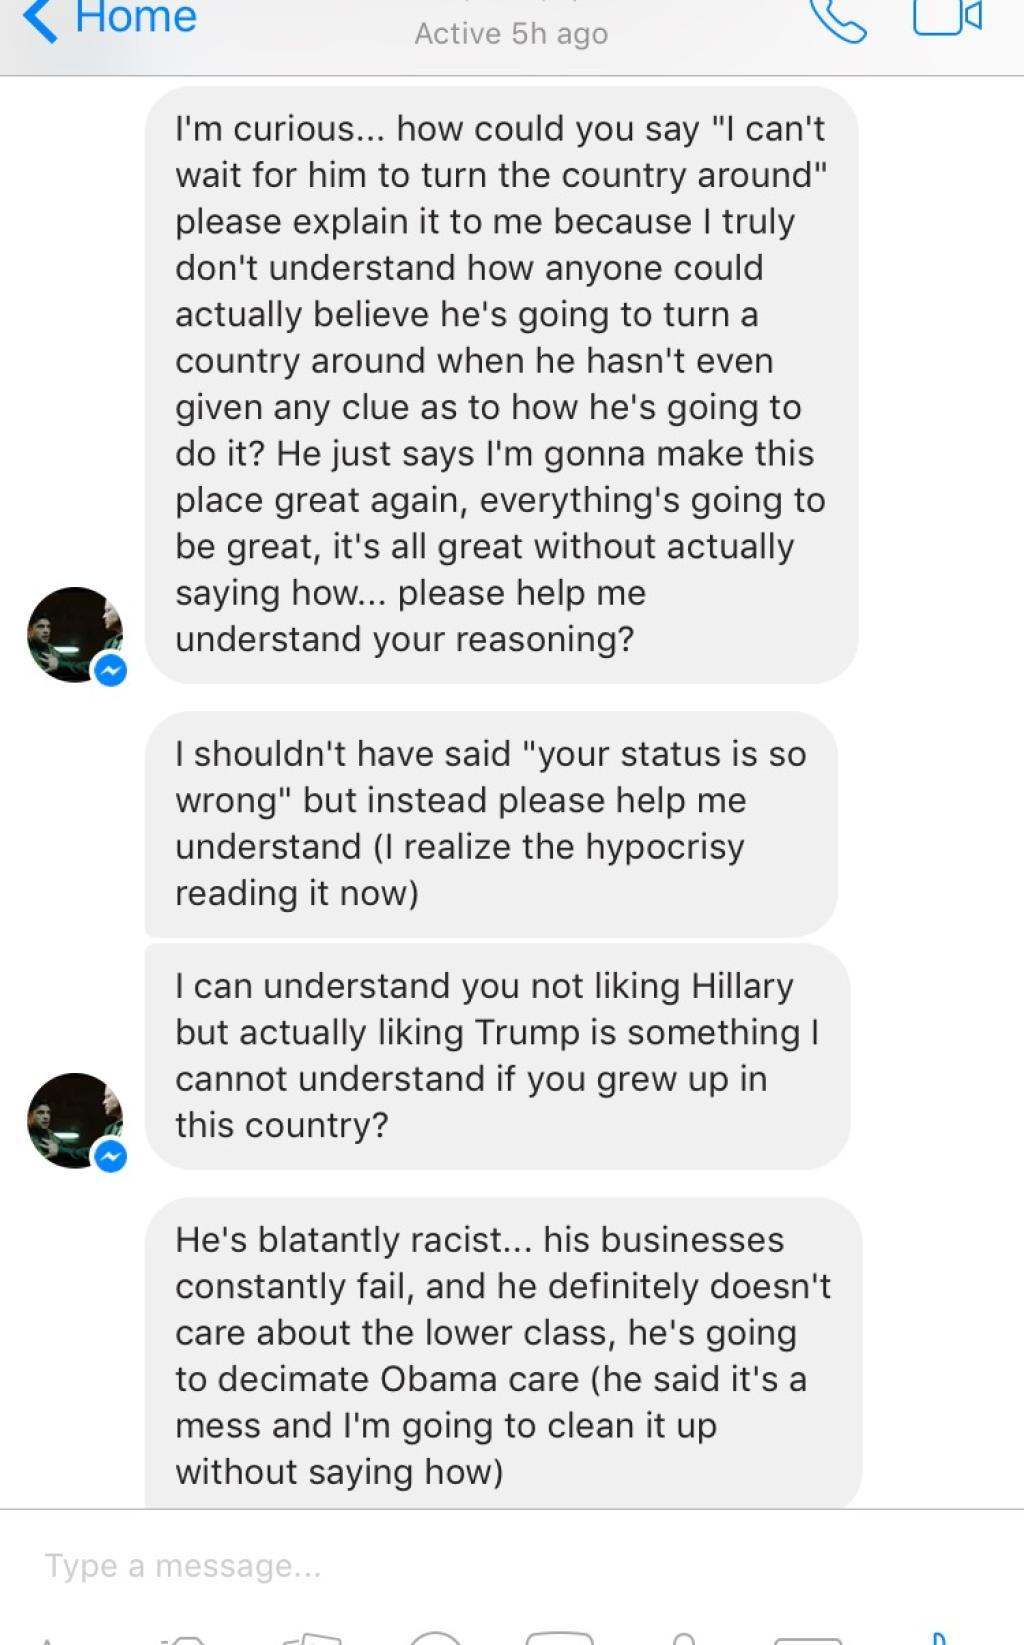1024x1645 pixels.
Task: Open sender's profile photo beside Hillary message
Action: point(74,1120)
